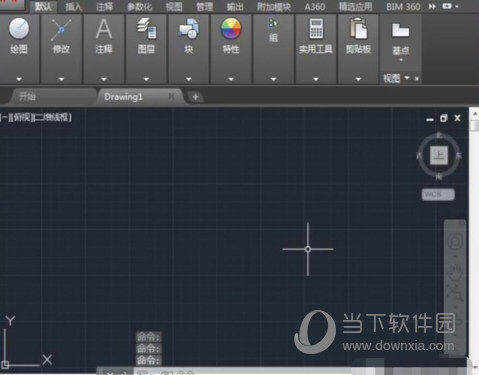Switch to the 插入 ribbon tab
Screen dimensions: 479x375
[x=73, y=6]
